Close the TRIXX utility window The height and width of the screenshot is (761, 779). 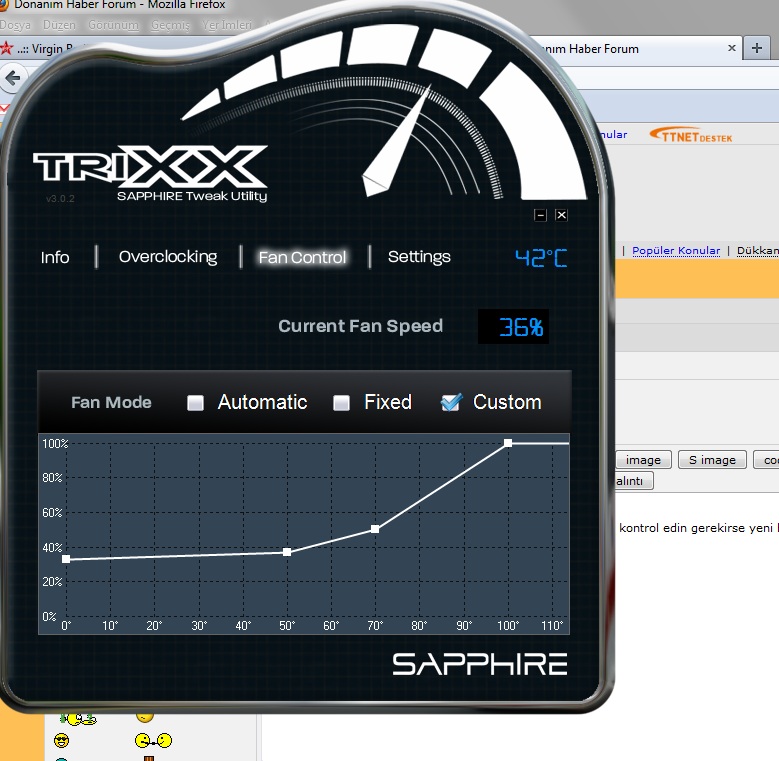tap(561, 215)
